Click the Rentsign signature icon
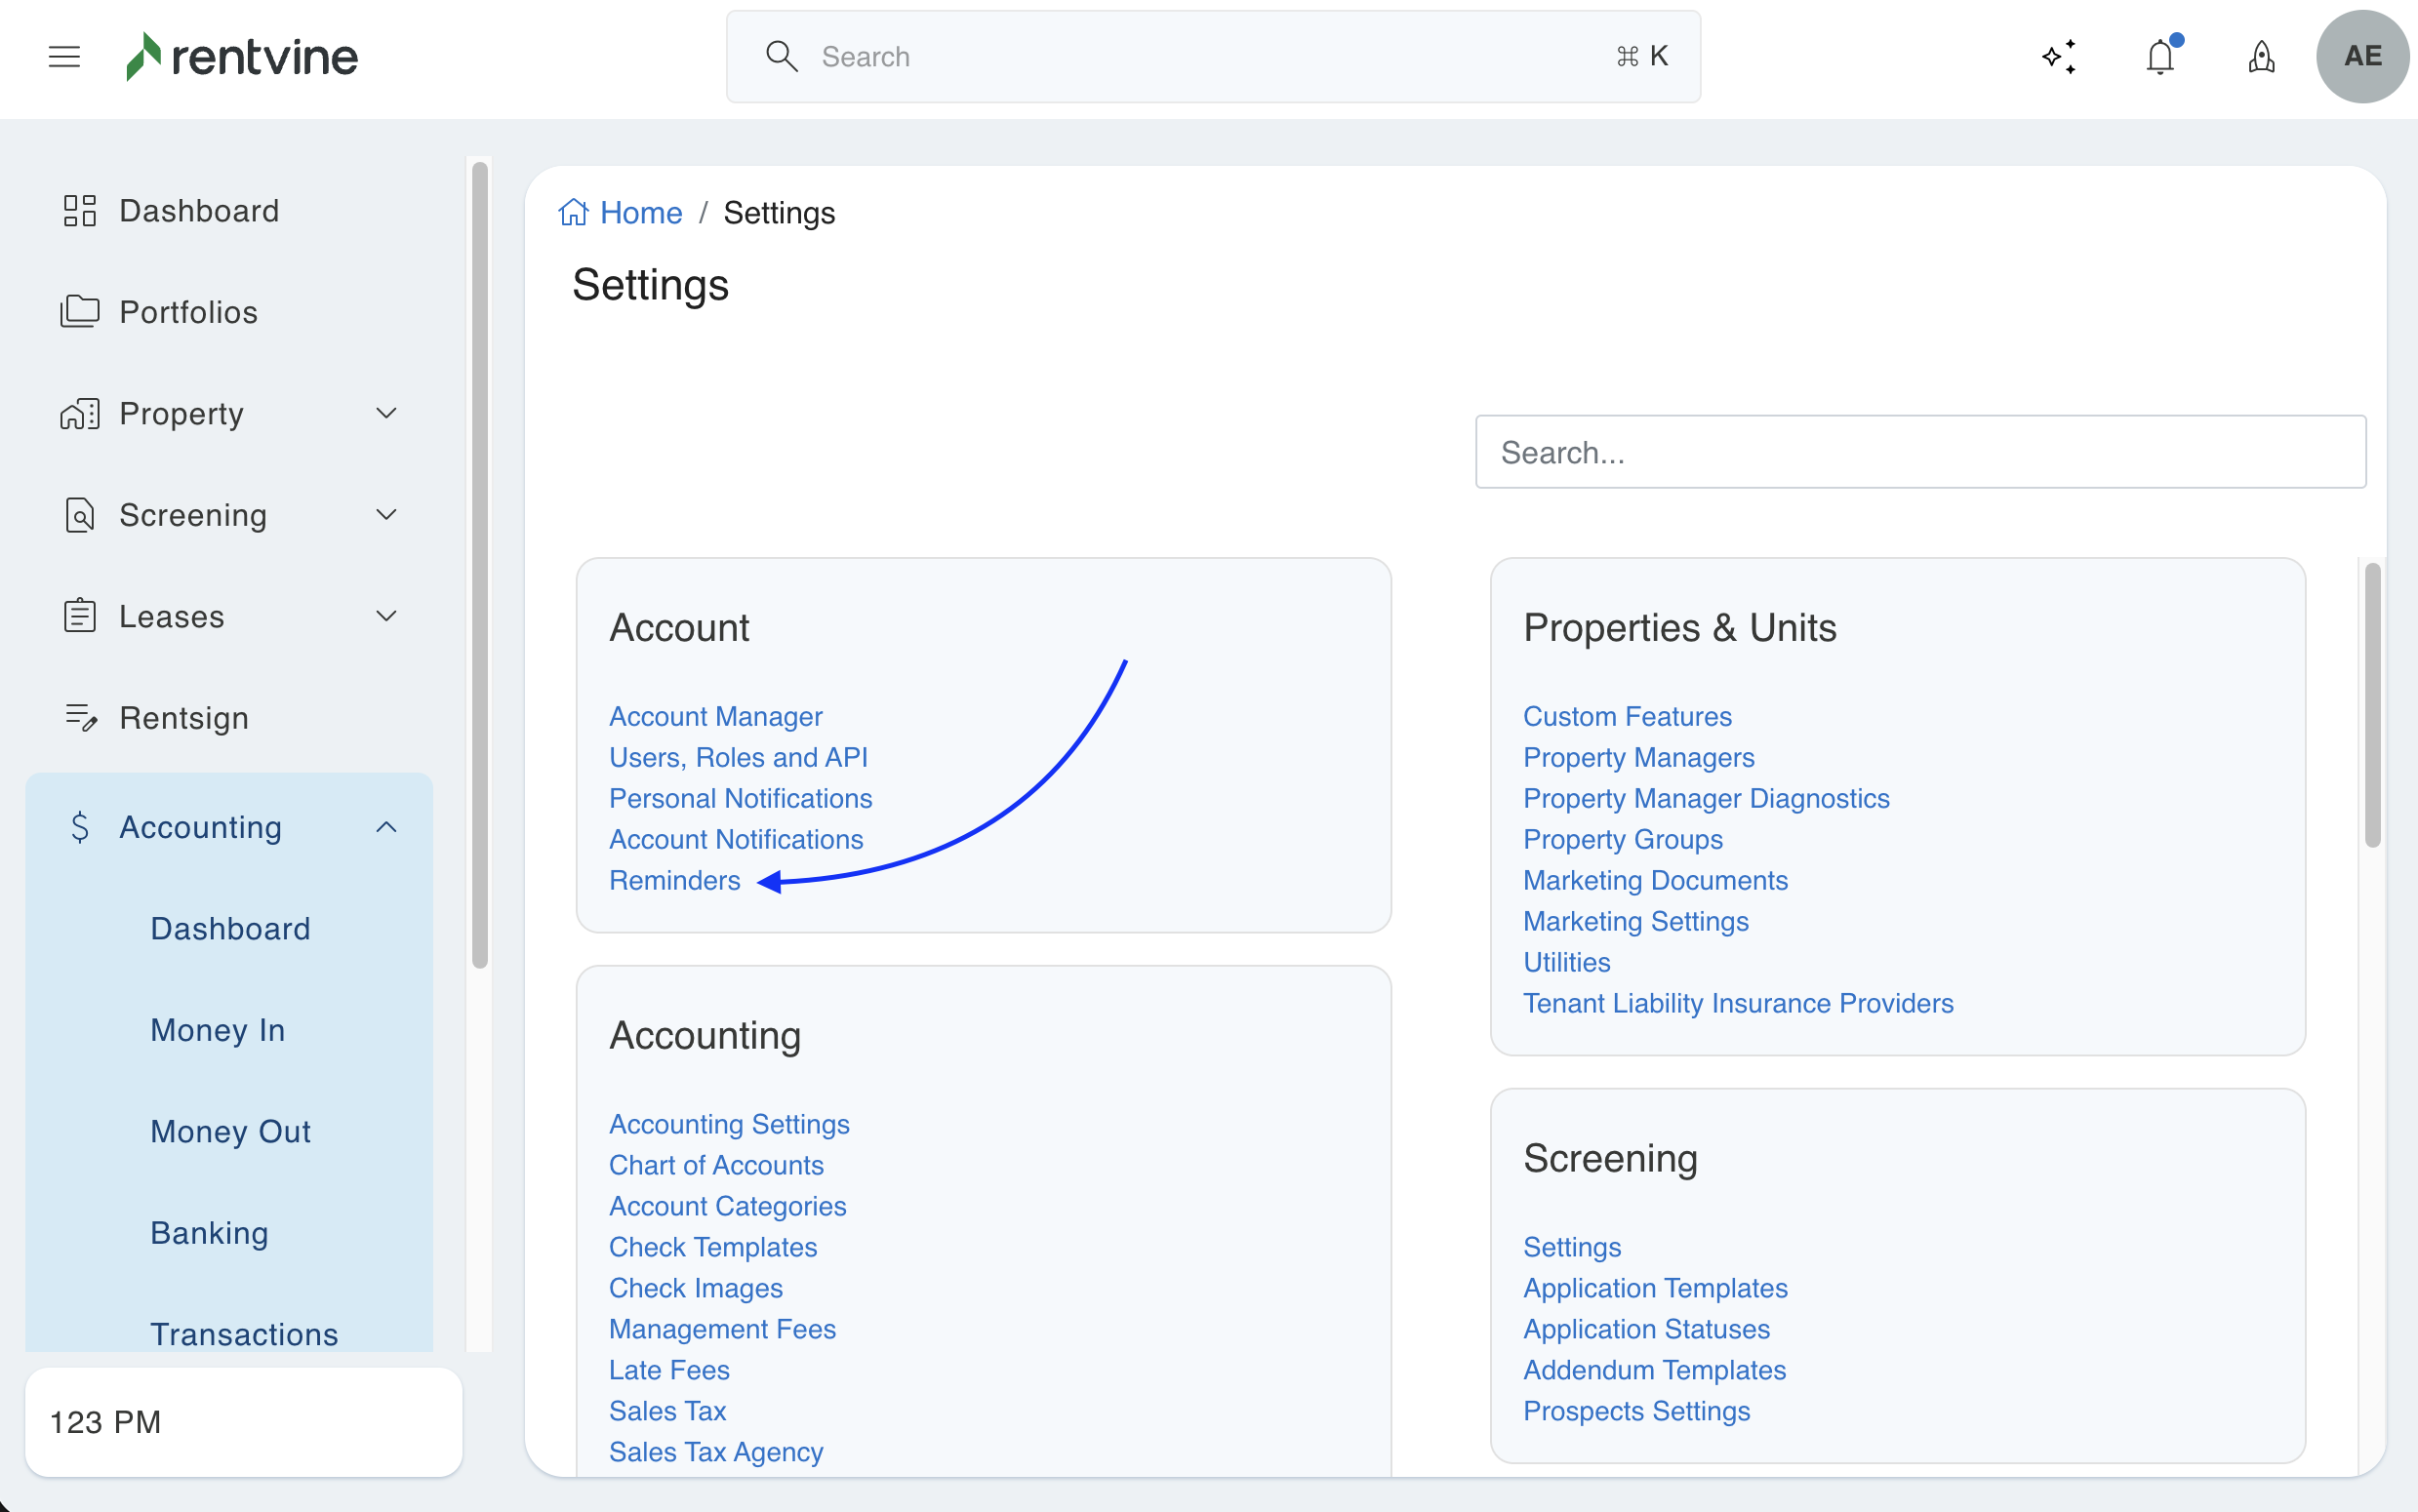 (x=79, y=718)
